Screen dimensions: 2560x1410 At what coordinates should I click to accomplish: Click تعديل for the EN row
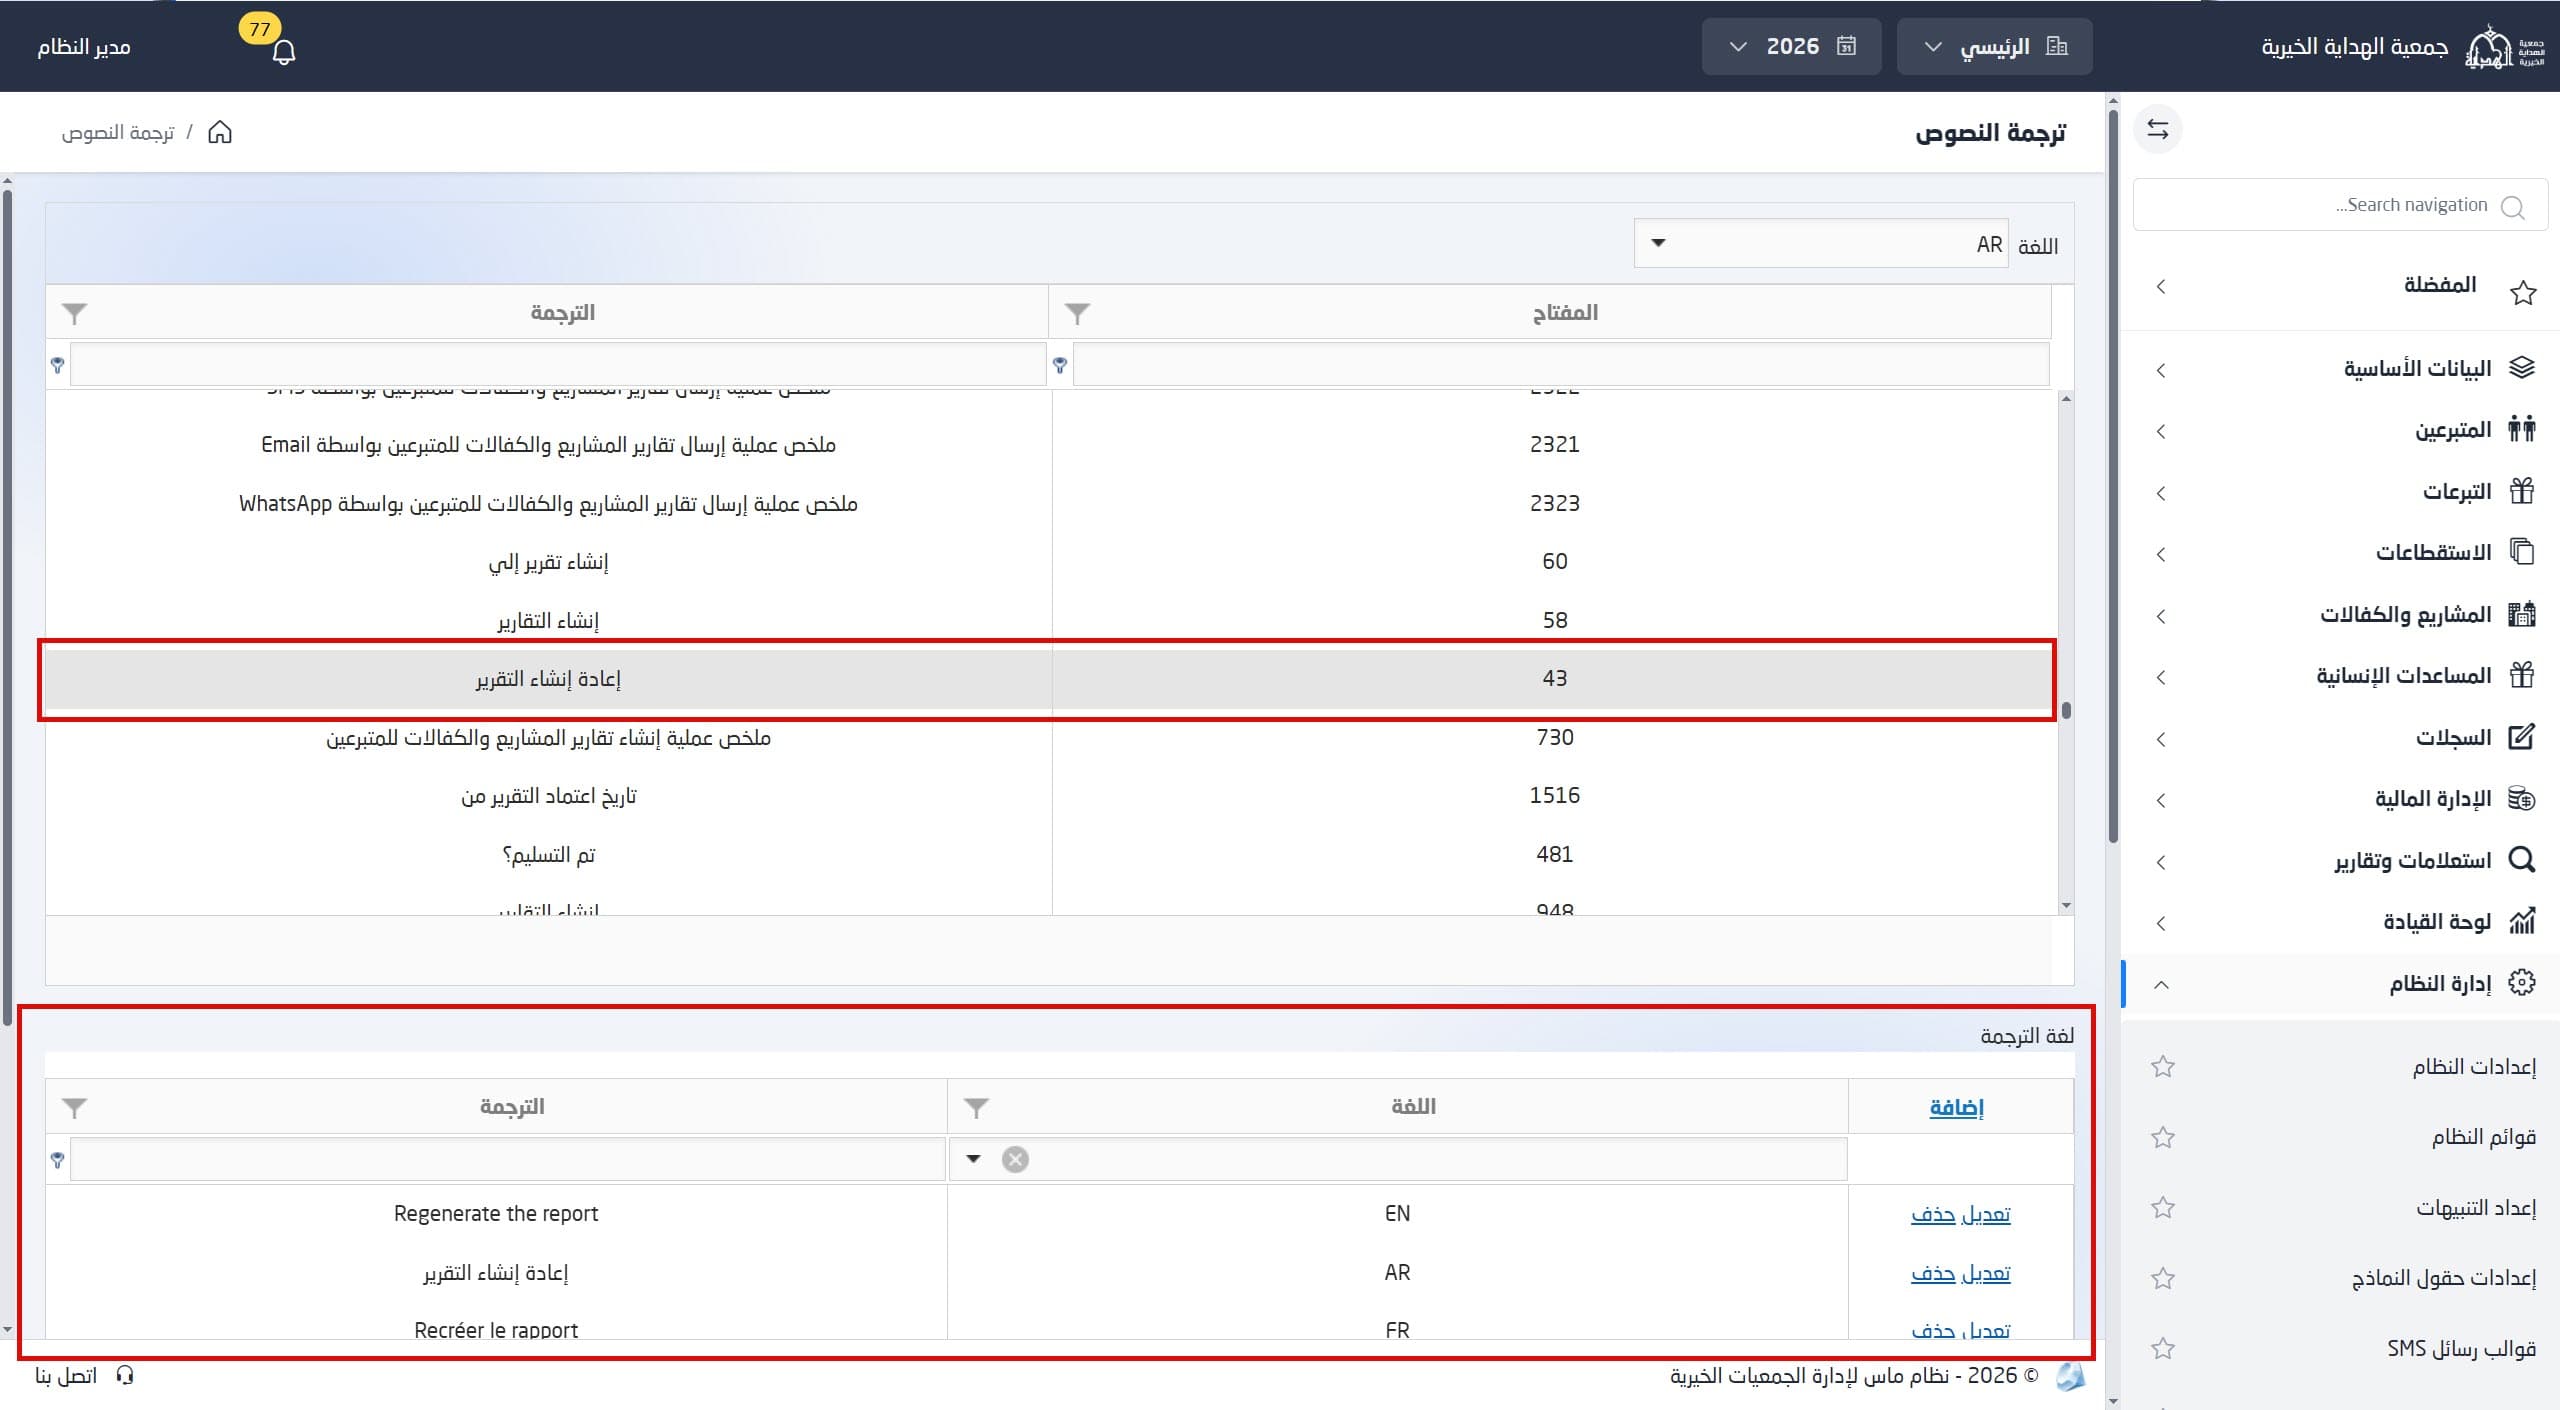pyautogui.click(x=1985, y=1214)
